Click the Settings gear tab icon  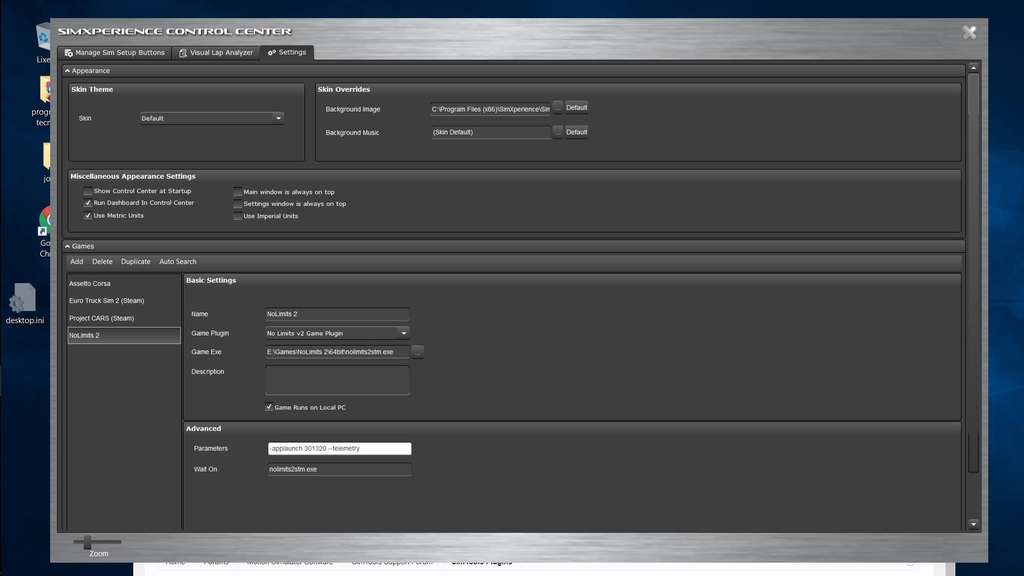pyautogui.click(x=272, y=53)
